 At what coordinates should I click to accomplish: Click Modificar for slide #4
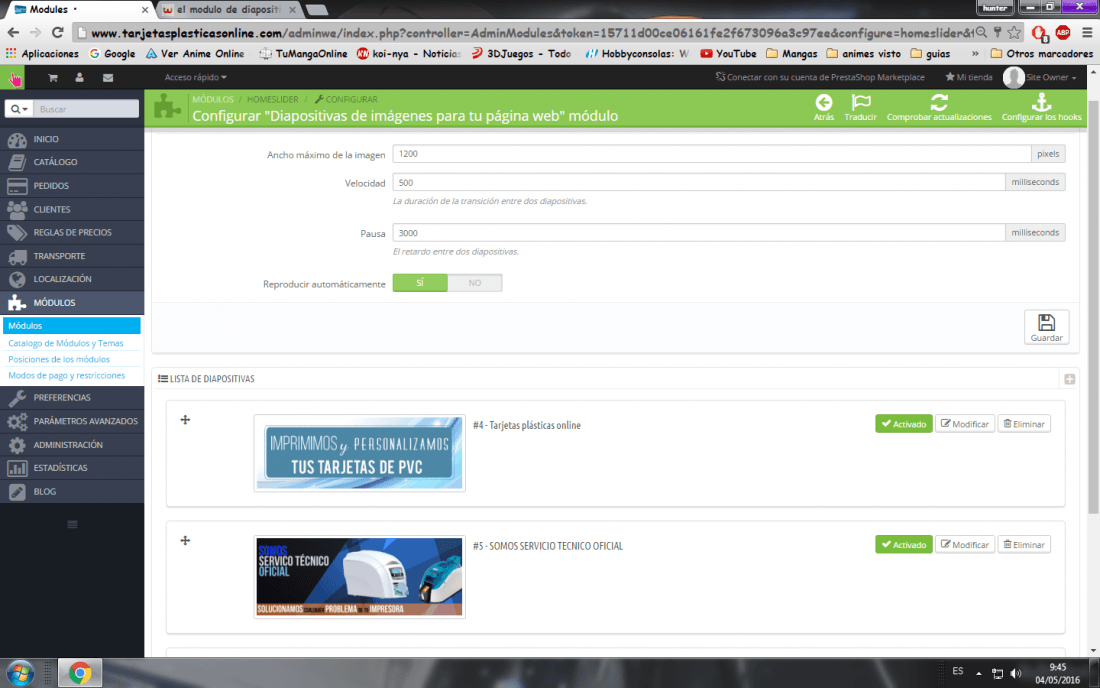(x=965, y=424)
